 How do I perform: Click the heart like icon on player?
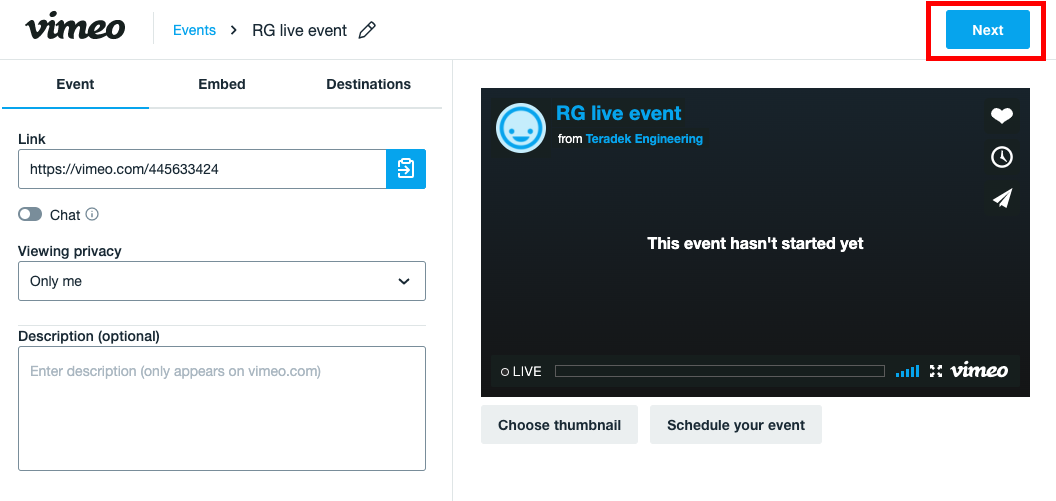pyautogui.click(x=1001, y=116)
